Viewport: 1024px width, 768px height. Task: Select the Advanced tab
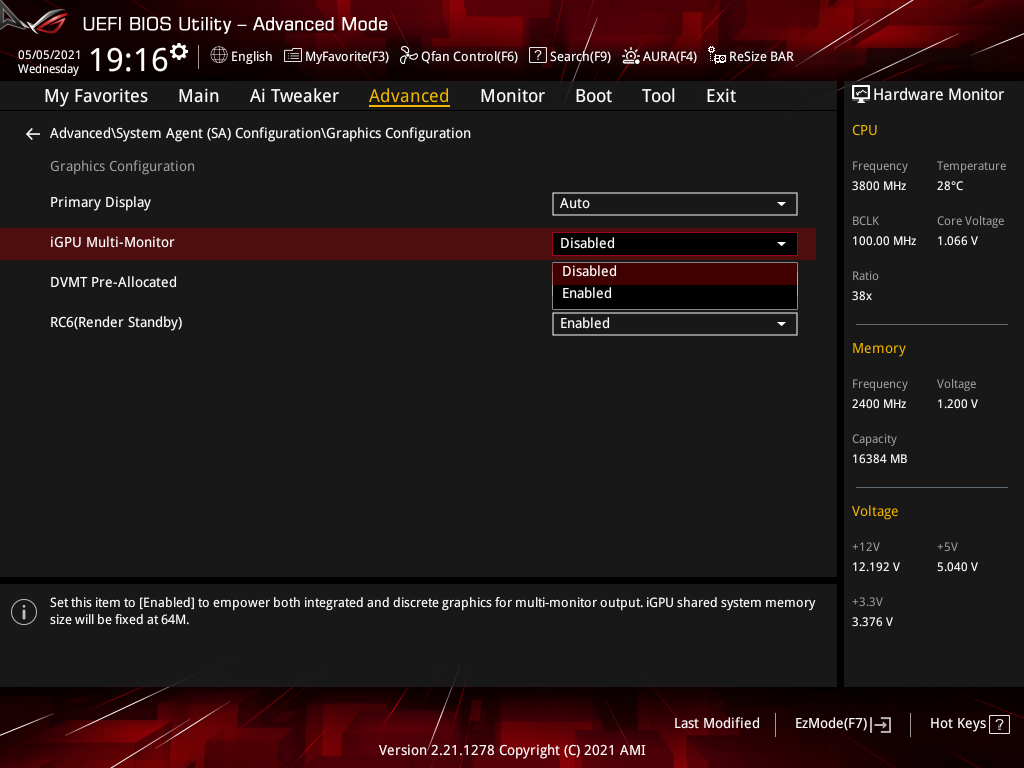(x=409, y=96)
